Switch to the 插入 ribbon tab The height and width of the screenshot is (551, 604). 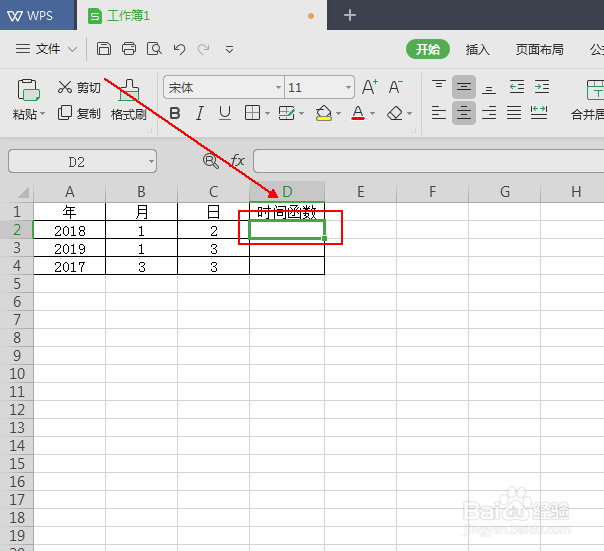point(477,49)
